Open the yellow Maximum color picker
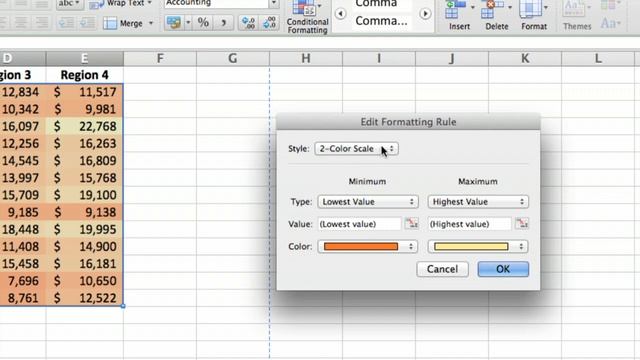This screenshot has width=640, height=360. tap(478, 247)
